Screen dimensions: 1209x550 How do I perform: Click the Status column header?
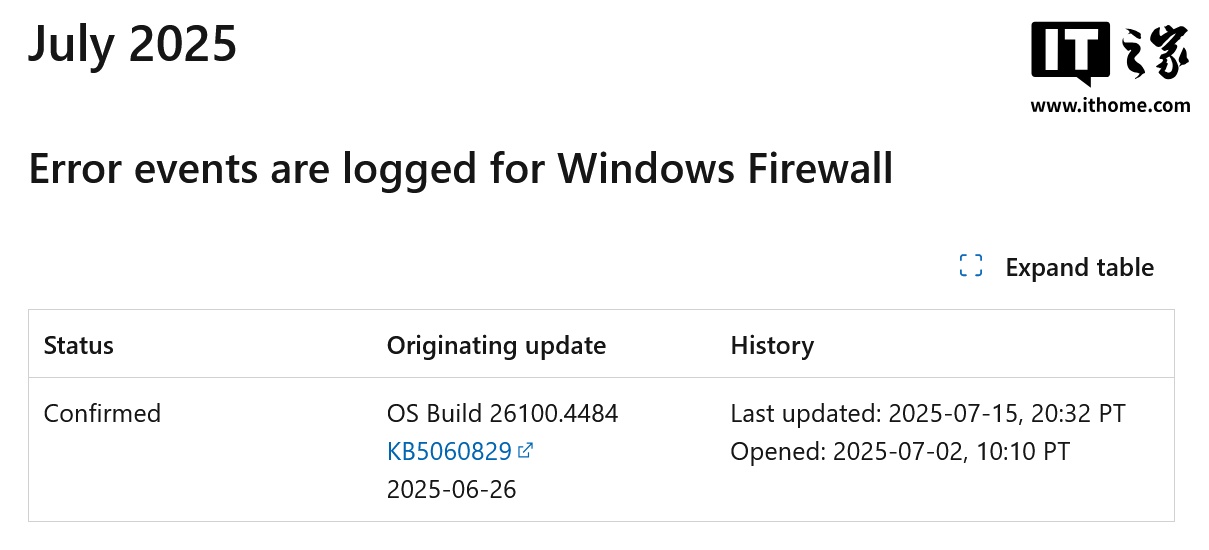tap(79, 346)
